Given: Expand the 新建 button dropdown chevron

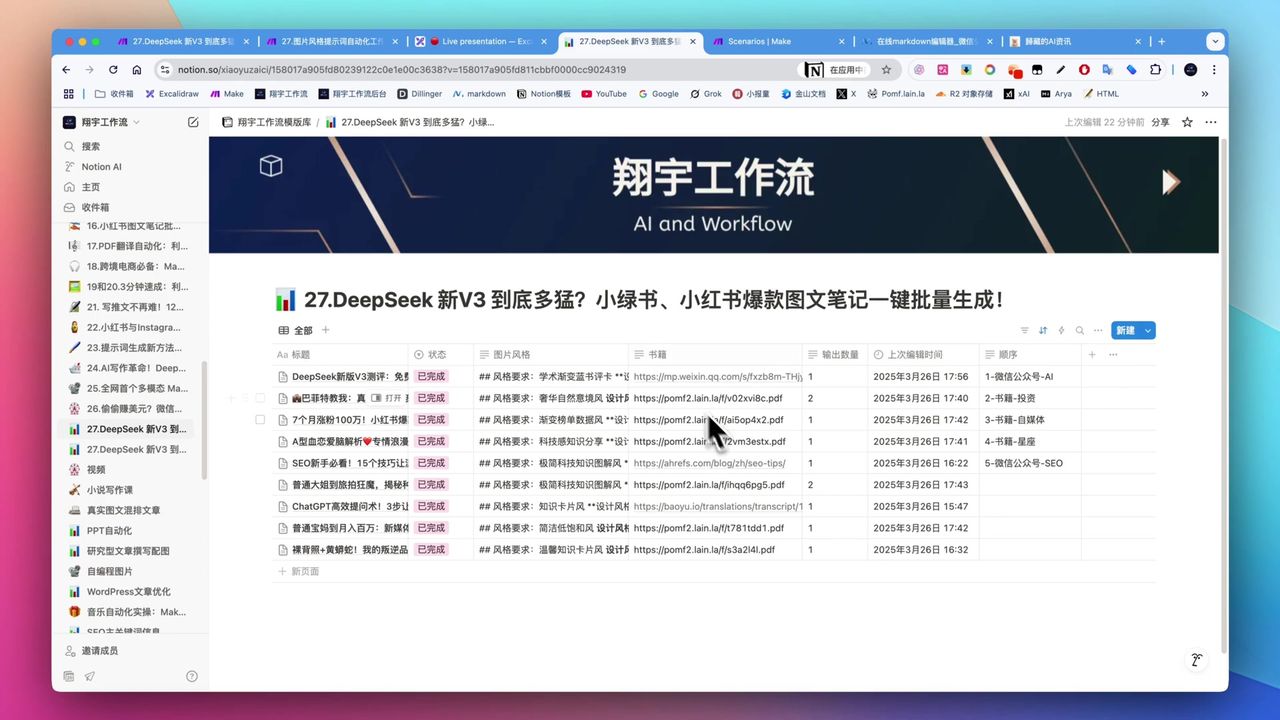Looking at the screenshot, I should click(1148, 330).
